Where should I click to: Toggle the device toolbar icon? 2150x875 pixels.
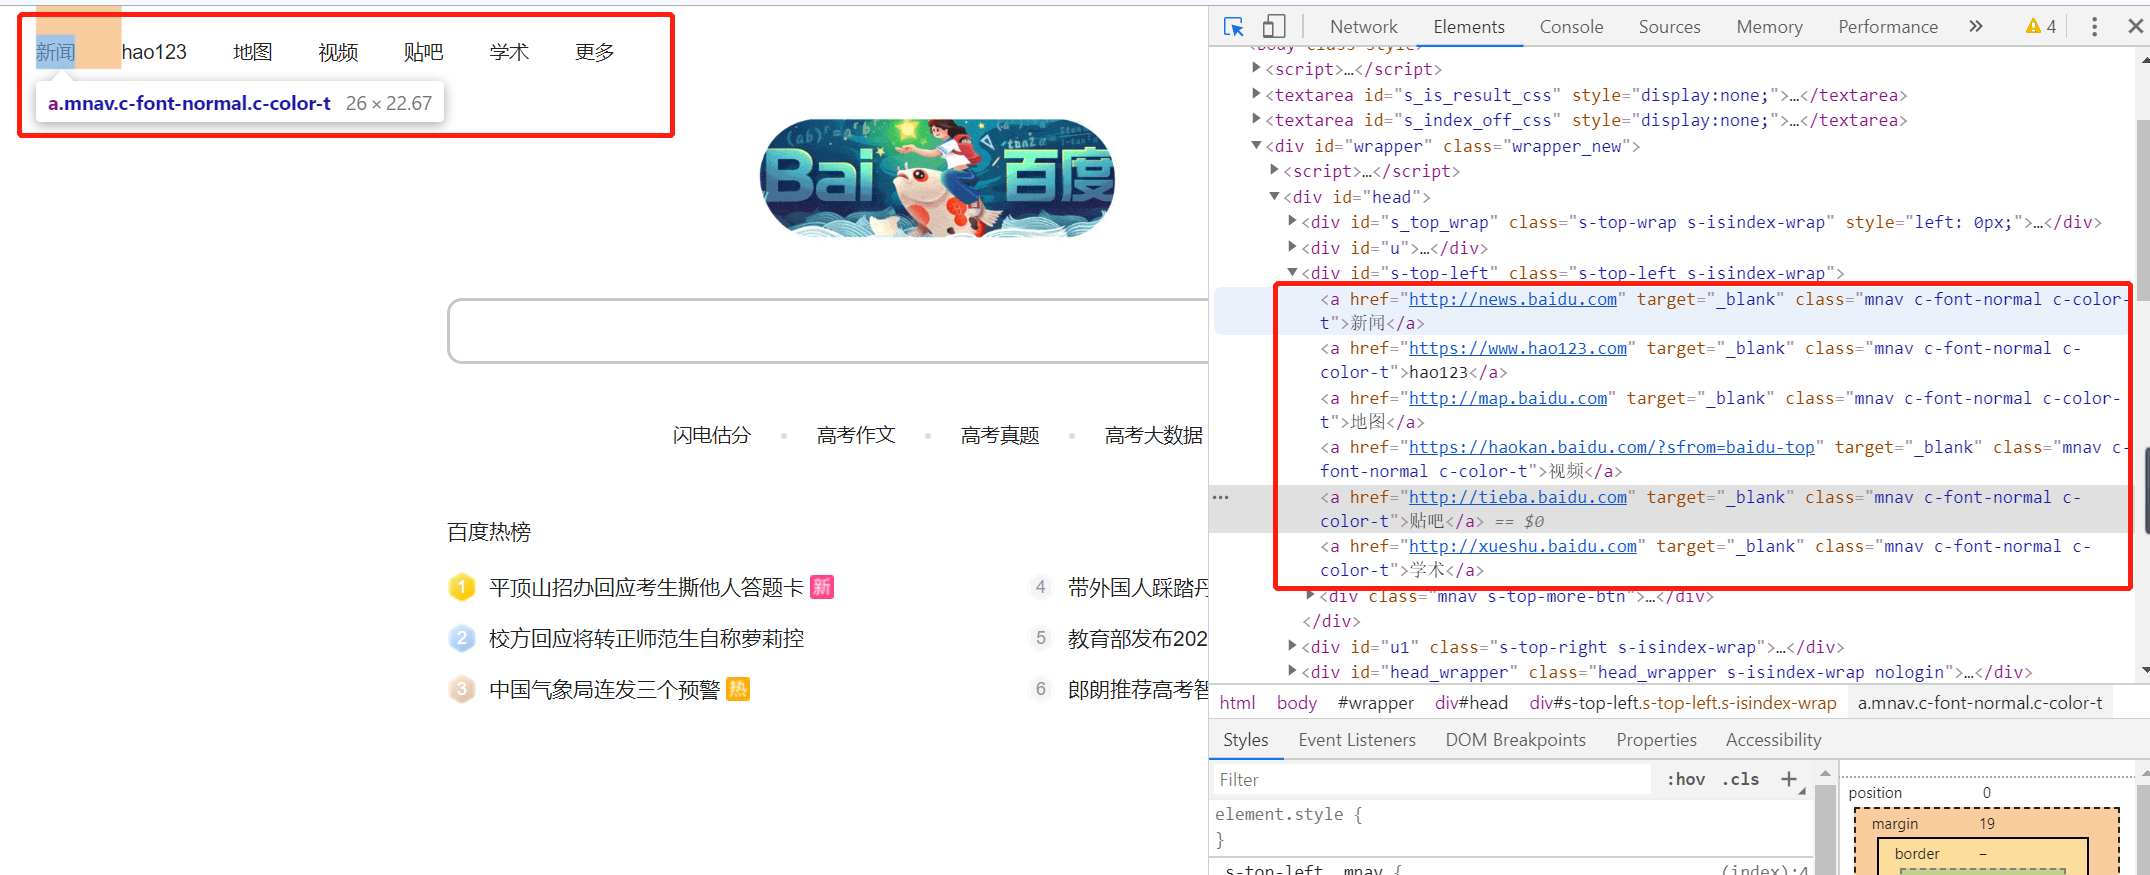coord(1274,27)
